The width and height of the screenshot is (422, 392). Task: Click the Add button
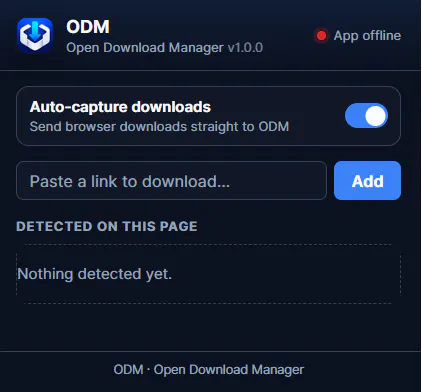[x=367, y=181]
